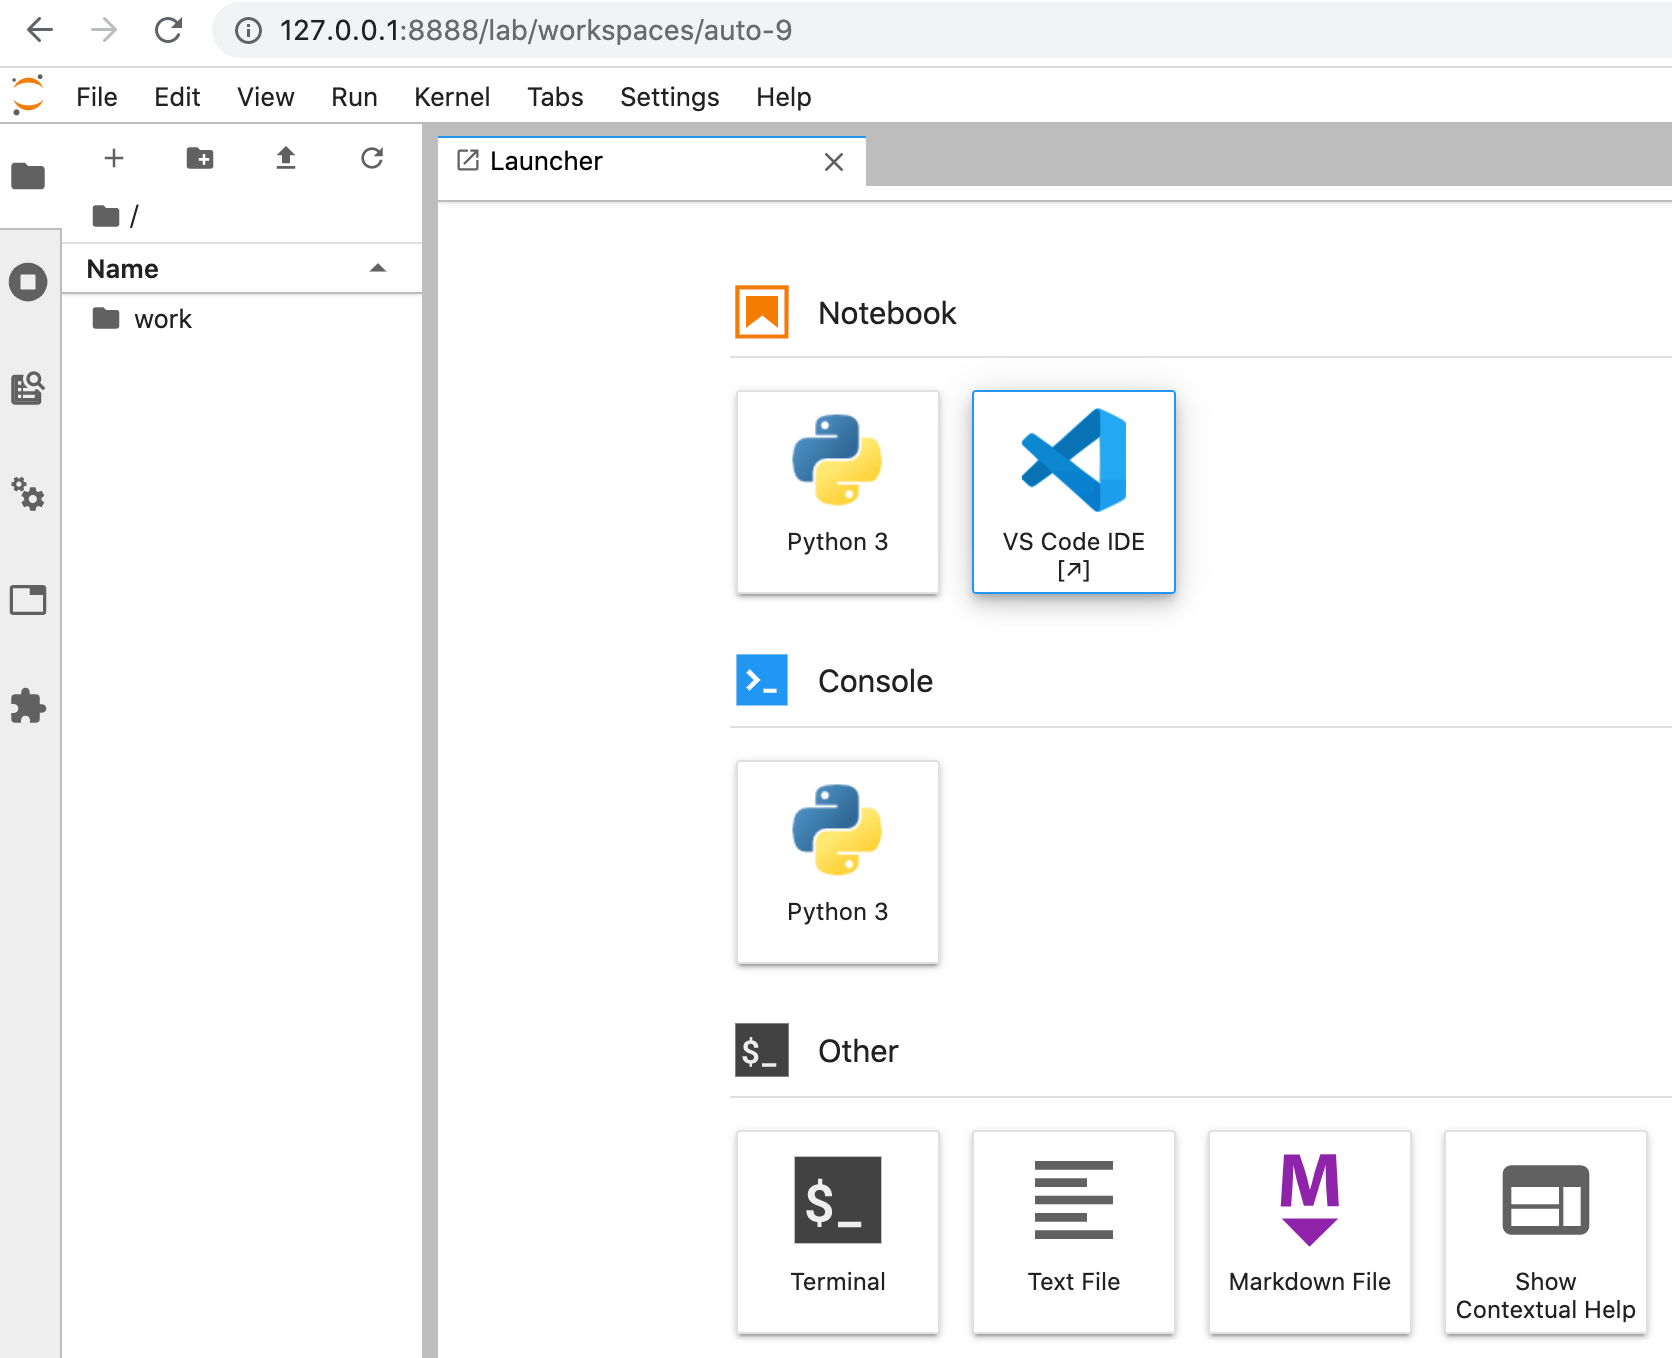Open the Running Terminals and Kernels panel
This screenshot has width=1672, height=1358.
click(28, 282)
